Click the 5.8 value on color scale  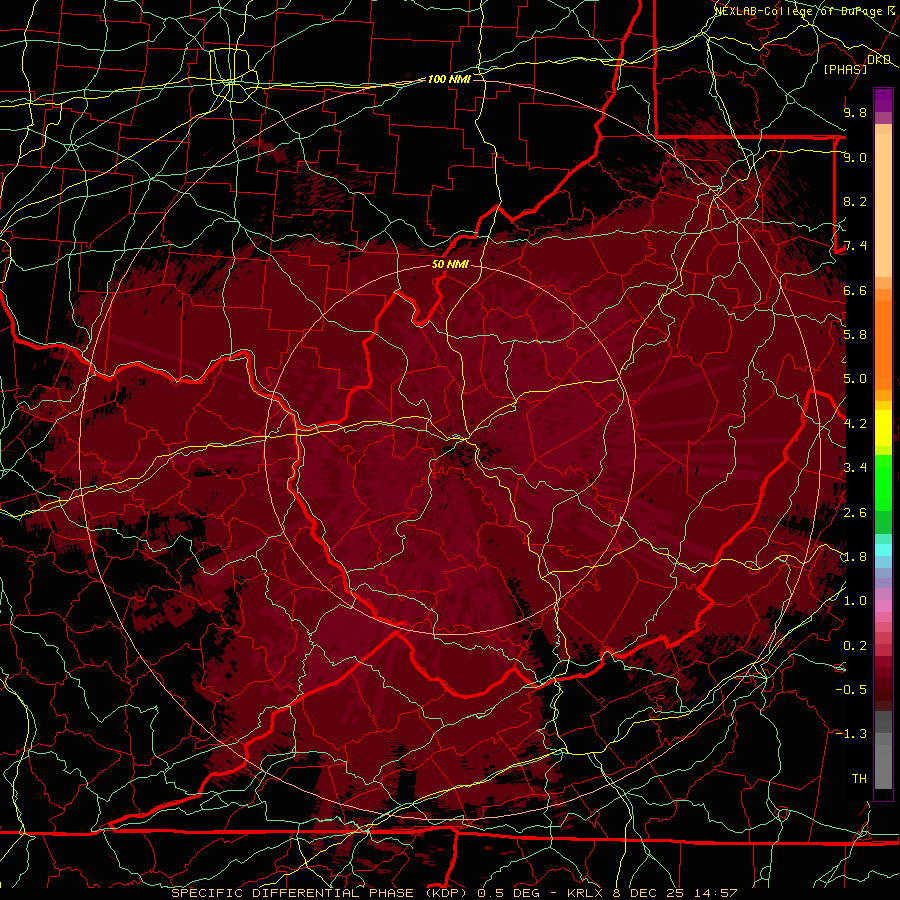point(855,335)
